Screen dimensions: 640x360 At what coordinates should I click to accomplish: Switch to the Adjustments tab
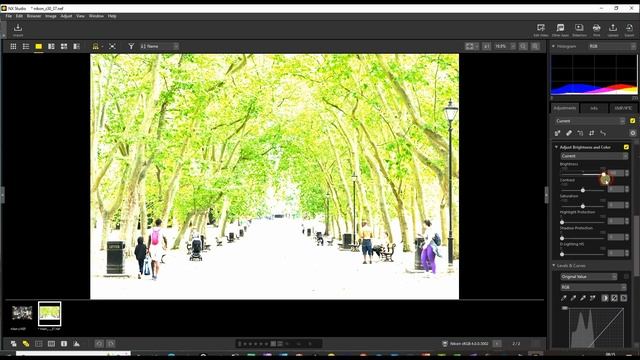(565, 108)
